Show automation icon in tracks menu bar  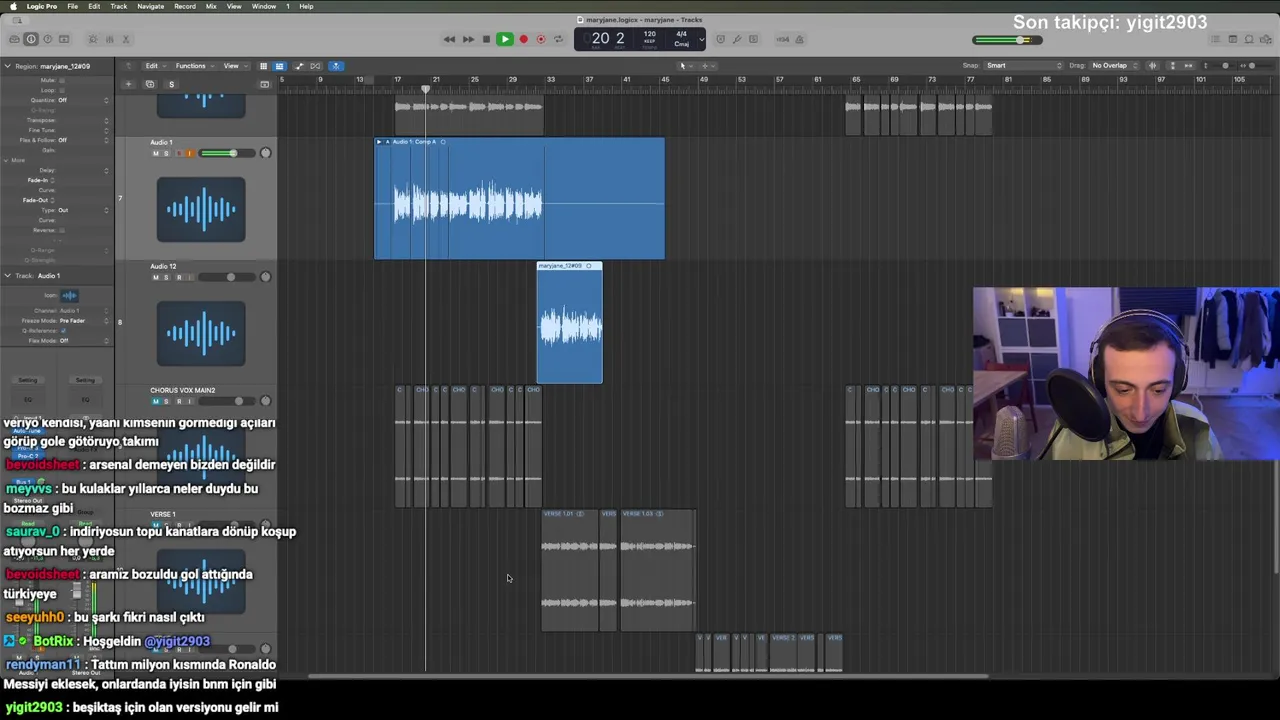coord(299,66)
